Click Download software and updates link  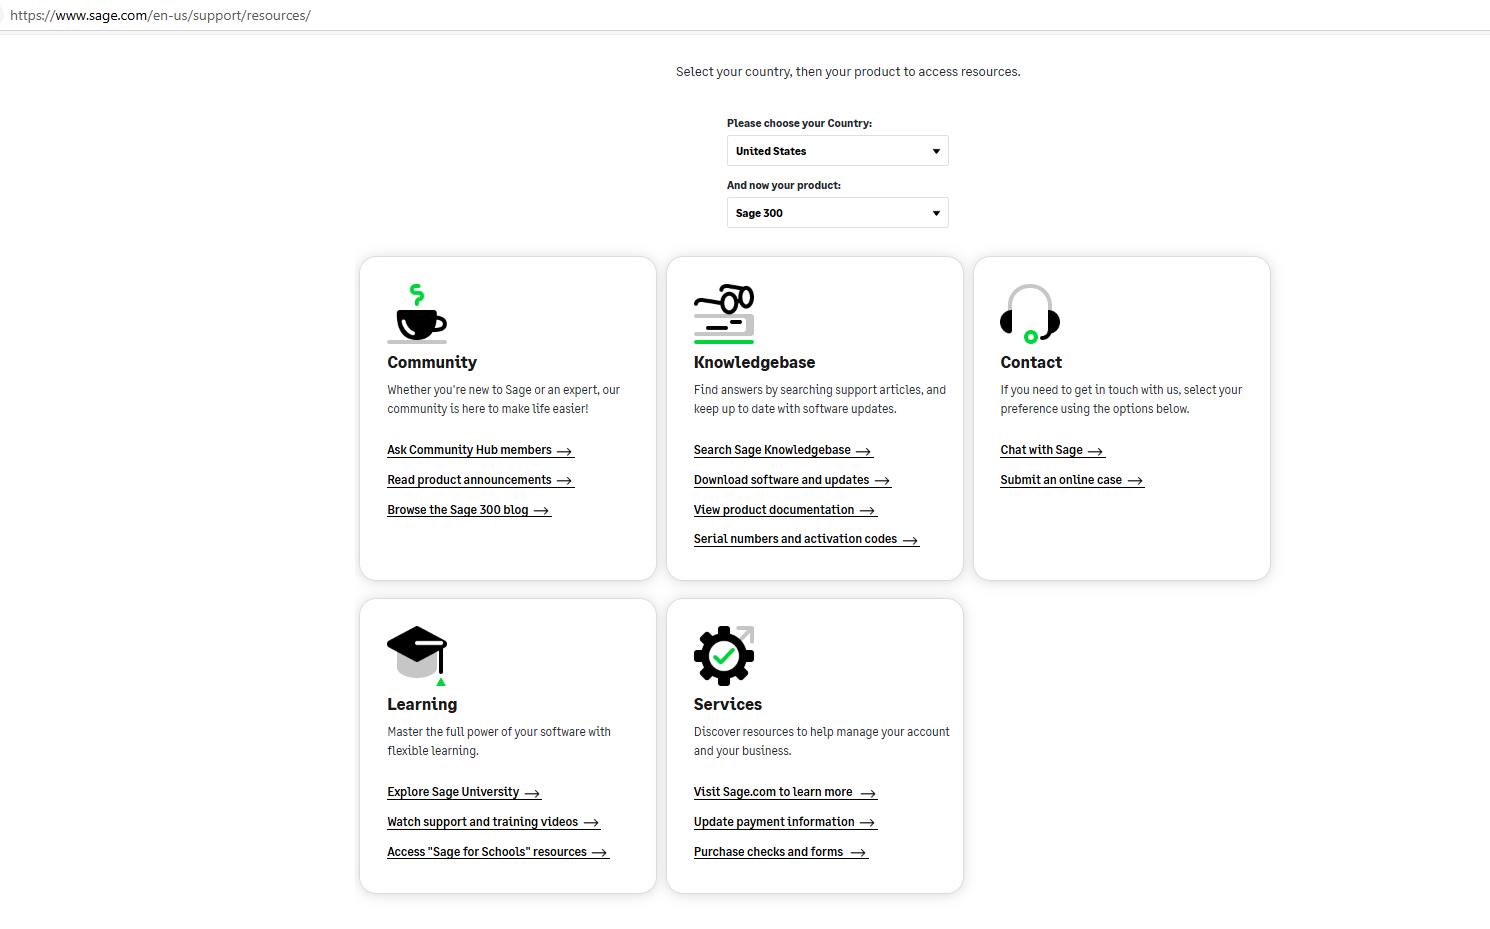(x=792, y=480)
